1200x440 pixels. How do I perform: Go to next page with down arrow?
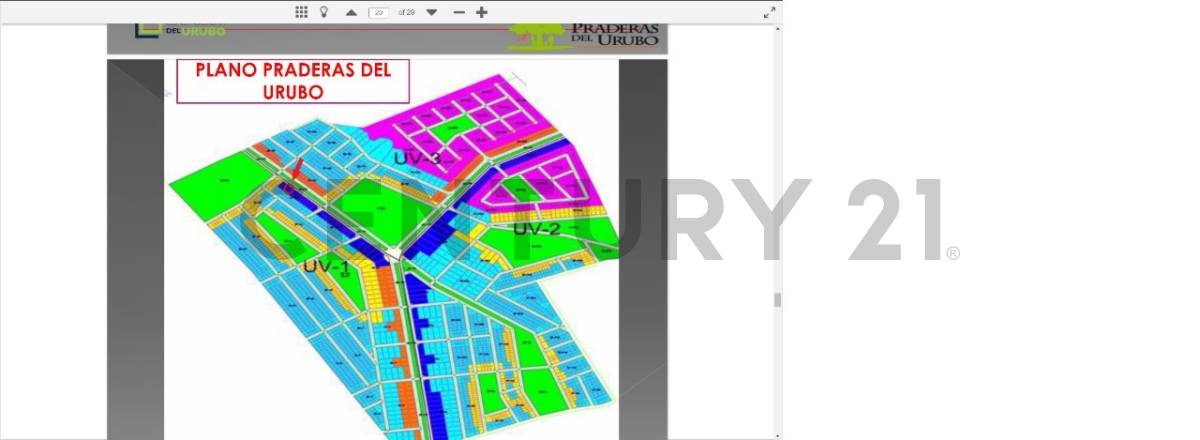[431, 12]
